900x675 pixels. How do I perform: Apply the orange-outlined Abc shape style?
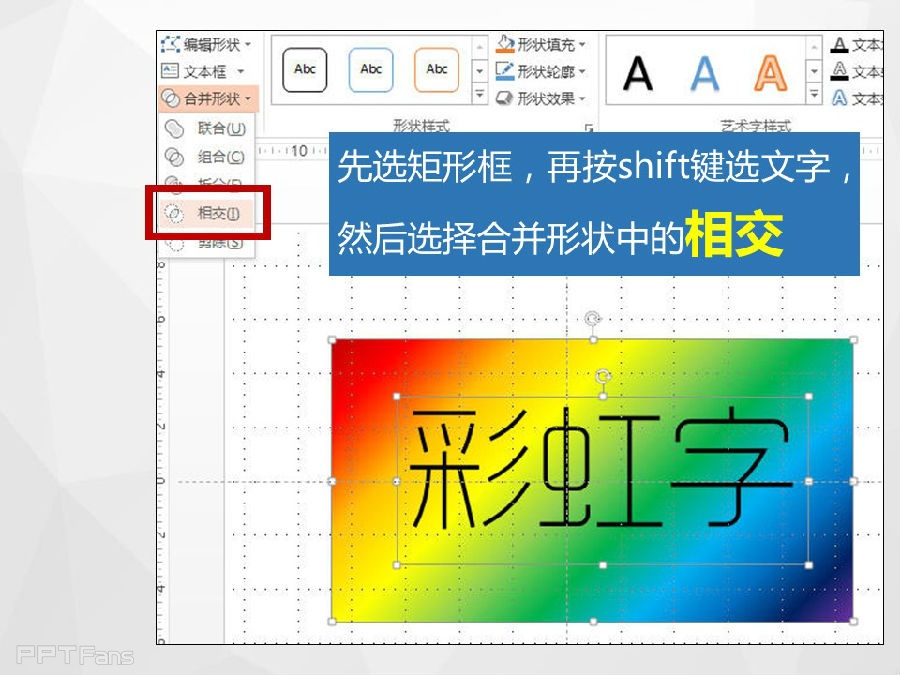point(437,70)
